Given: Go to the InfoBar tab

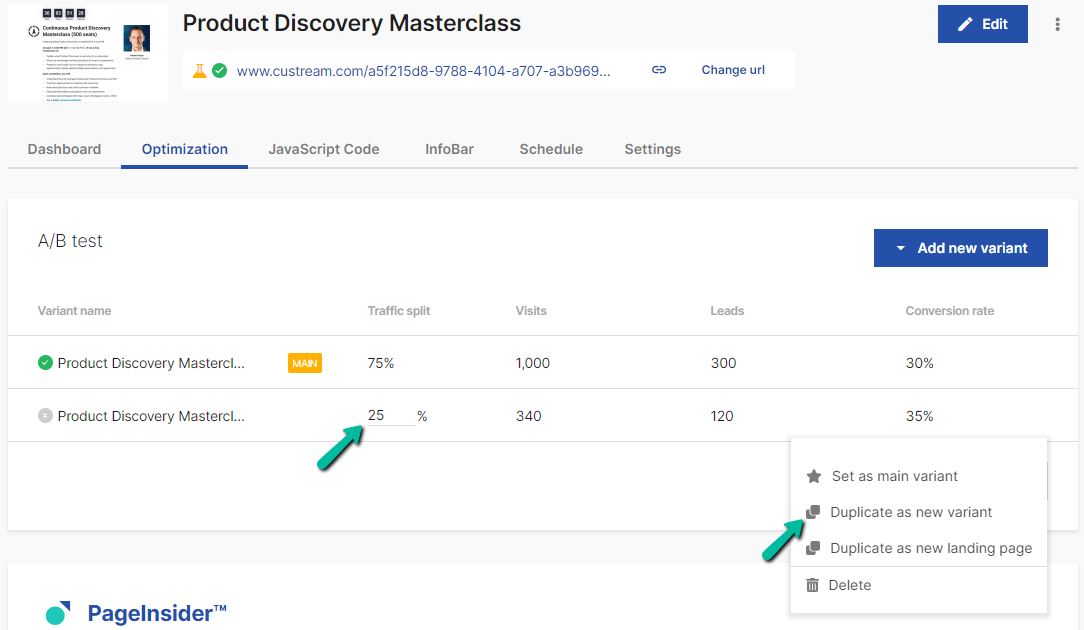Looking at the screenshot, I should coord(449,149).
